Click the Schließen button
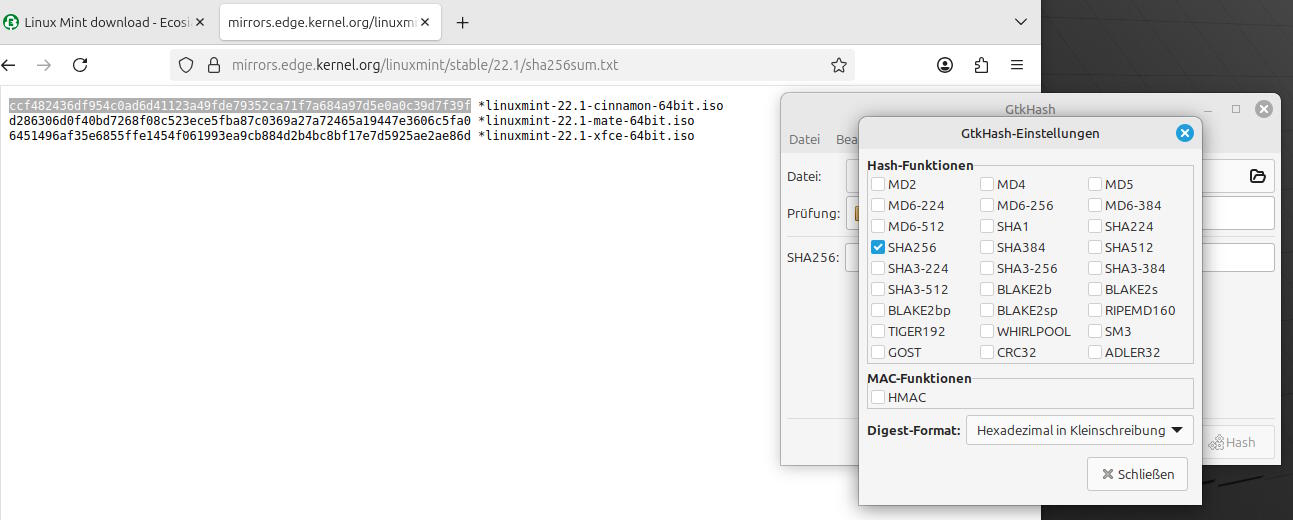 click(x=1137, y=474)
